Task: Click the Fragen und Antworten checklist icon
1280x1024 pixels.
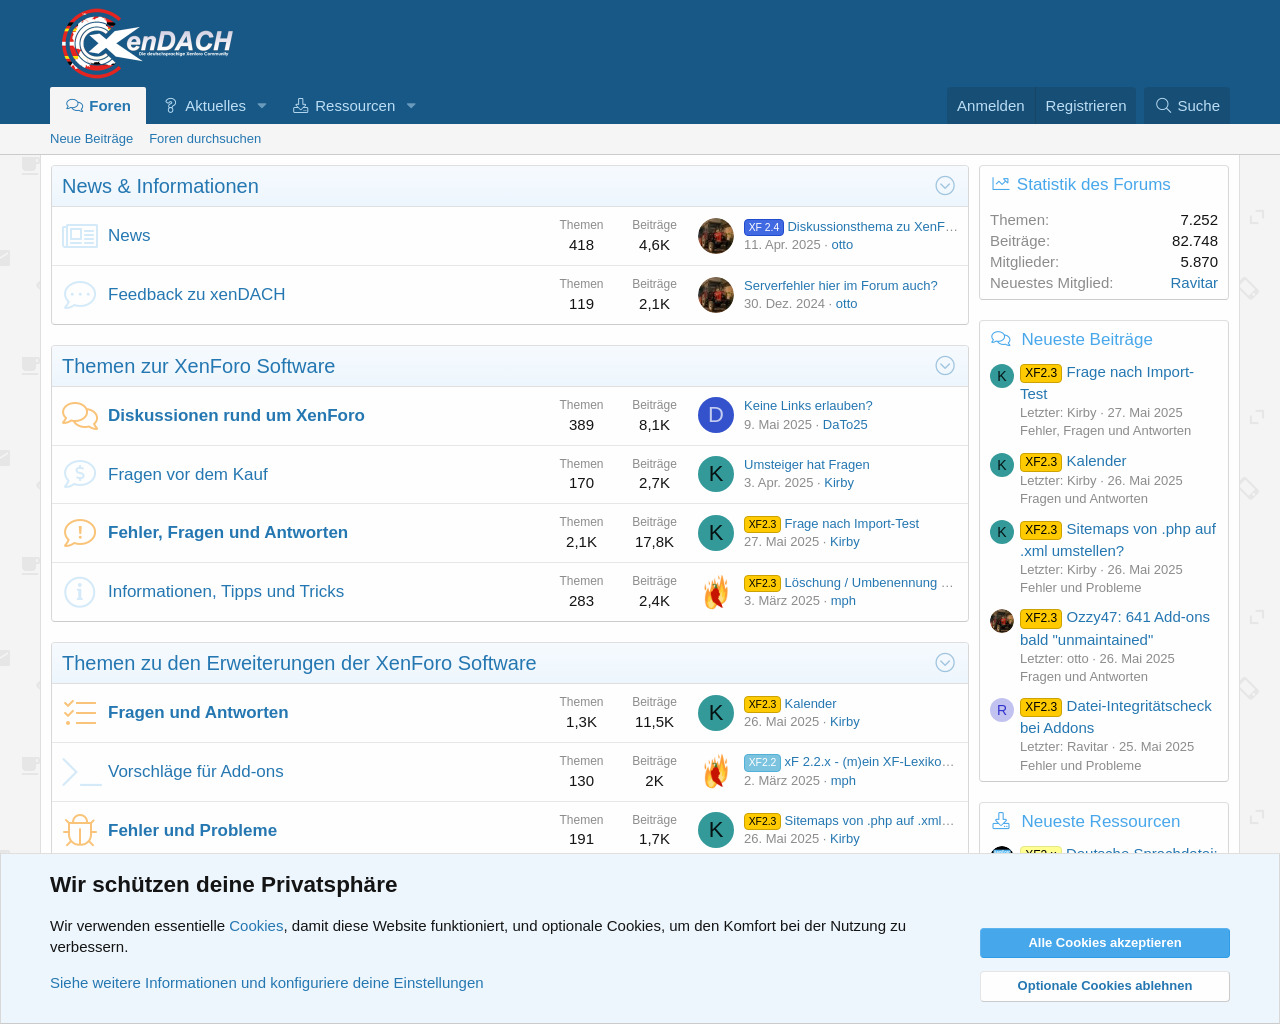Action: [x=80, y=713]
